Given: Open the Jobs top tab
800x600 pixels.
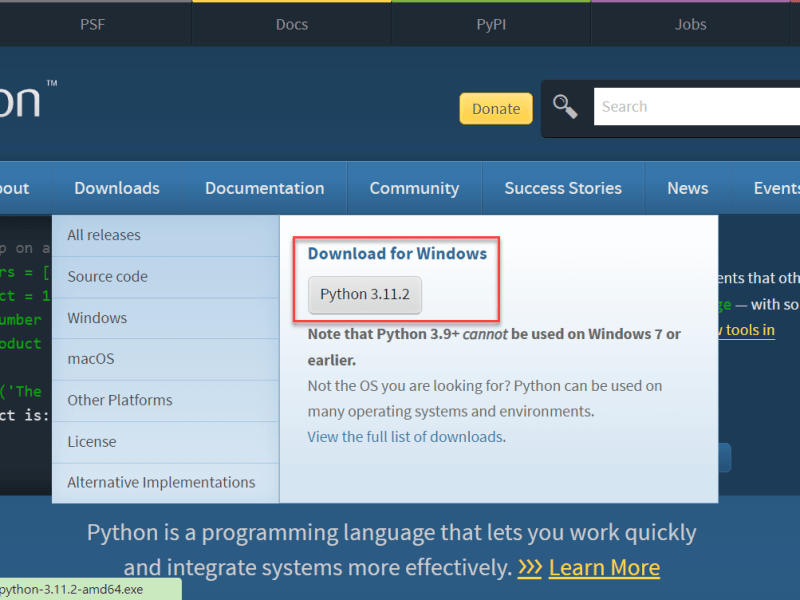Looking at the screenshot, I should pyautogui.click(x=690, y=24).
